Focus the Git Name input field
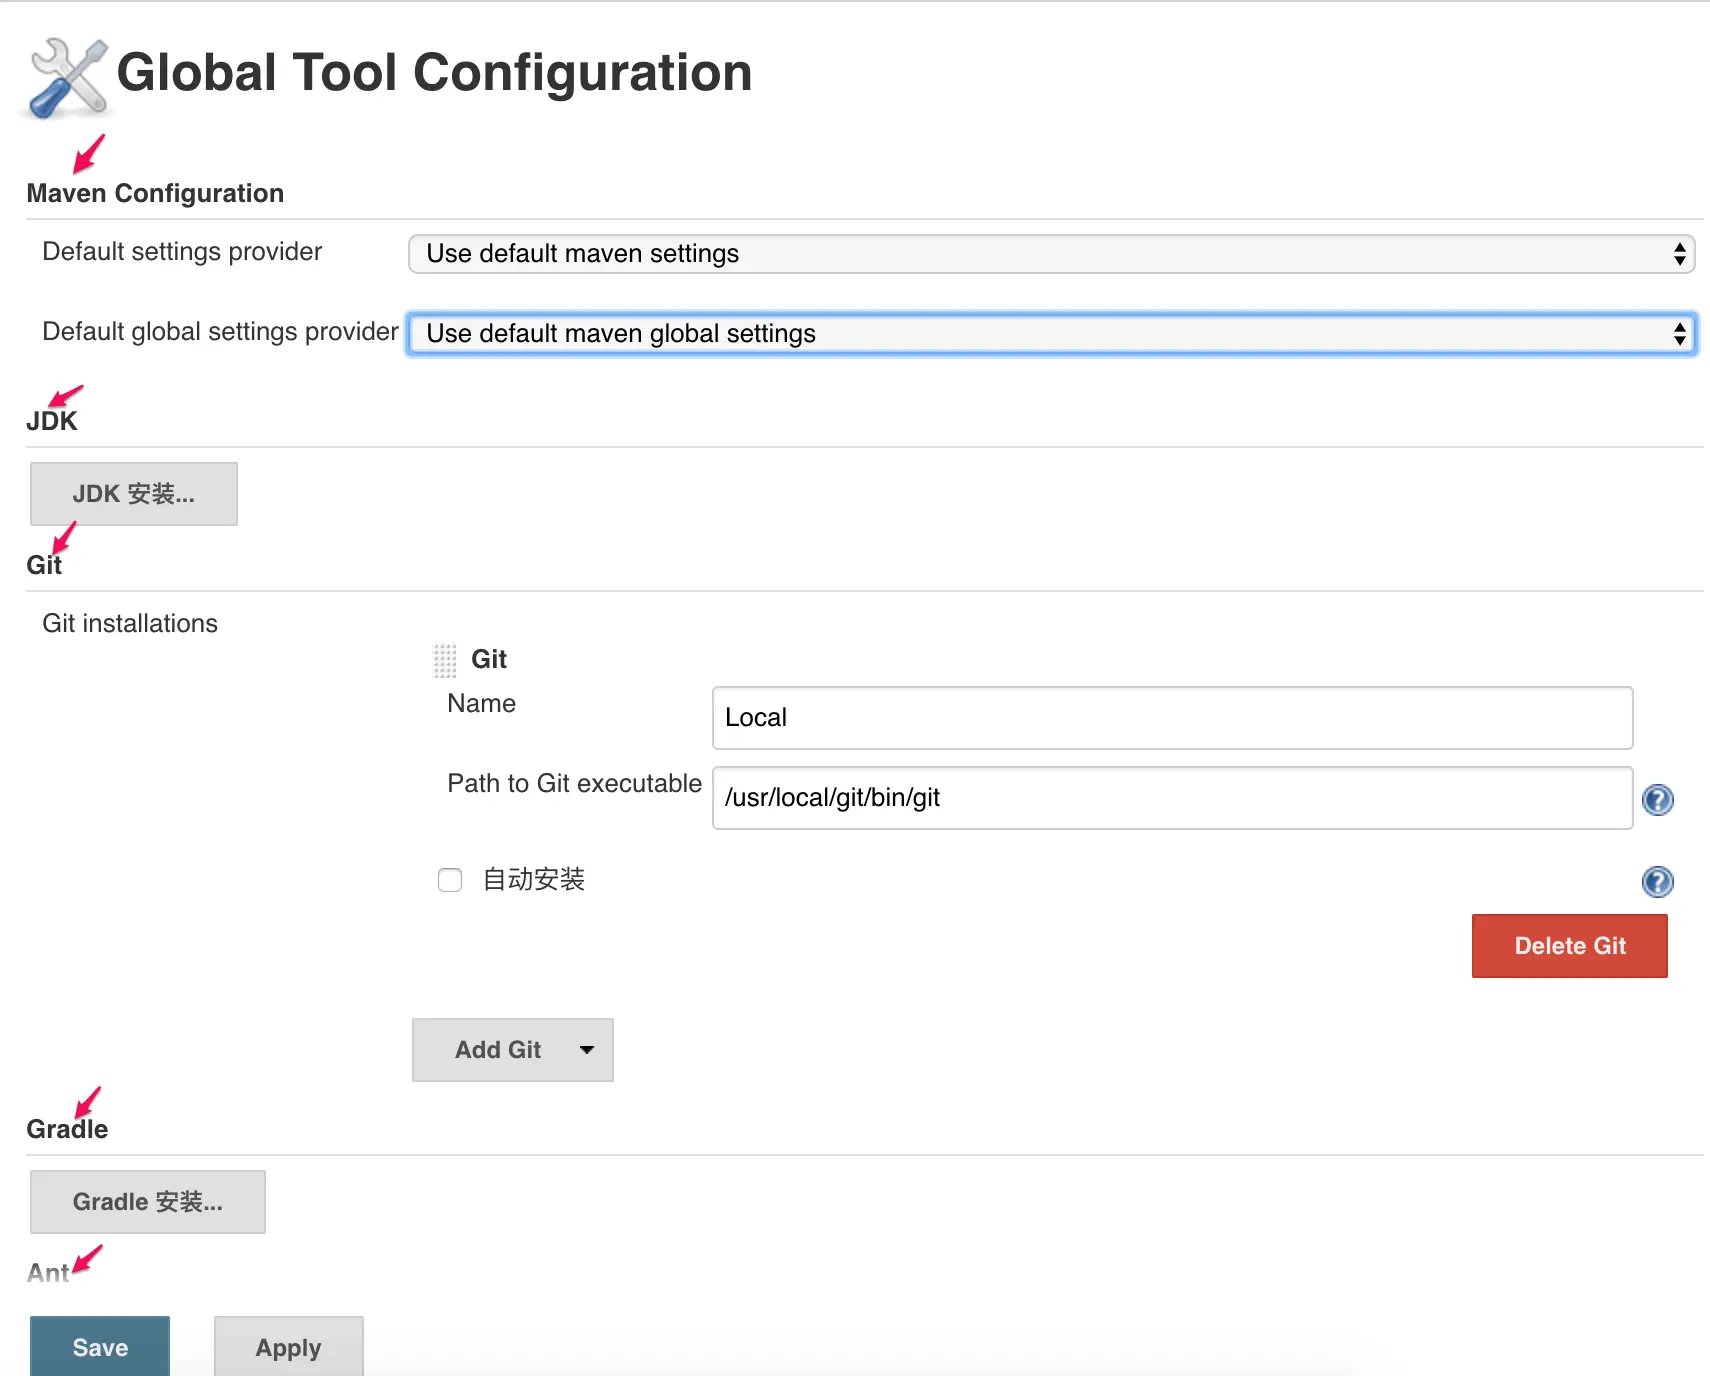 (1172, 718)
